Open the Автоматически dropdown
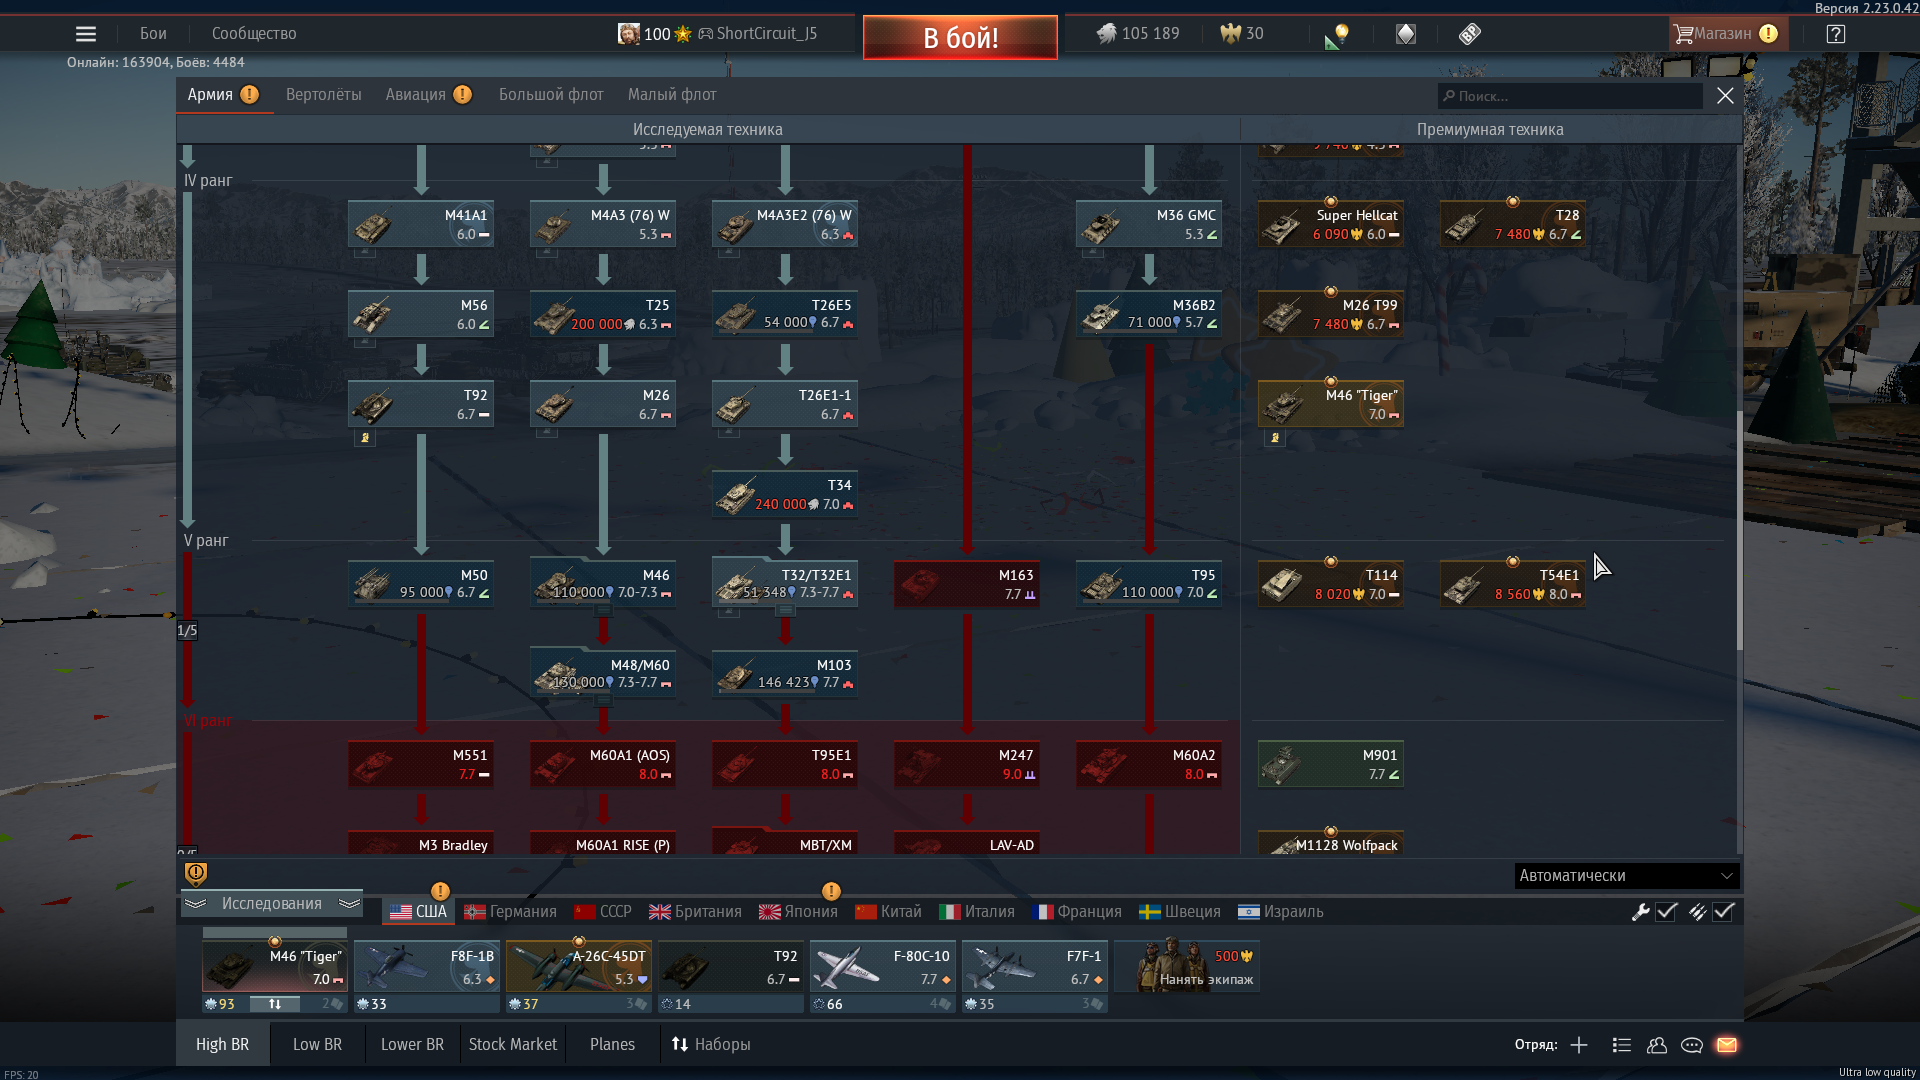 click(x=1627, y=876)
